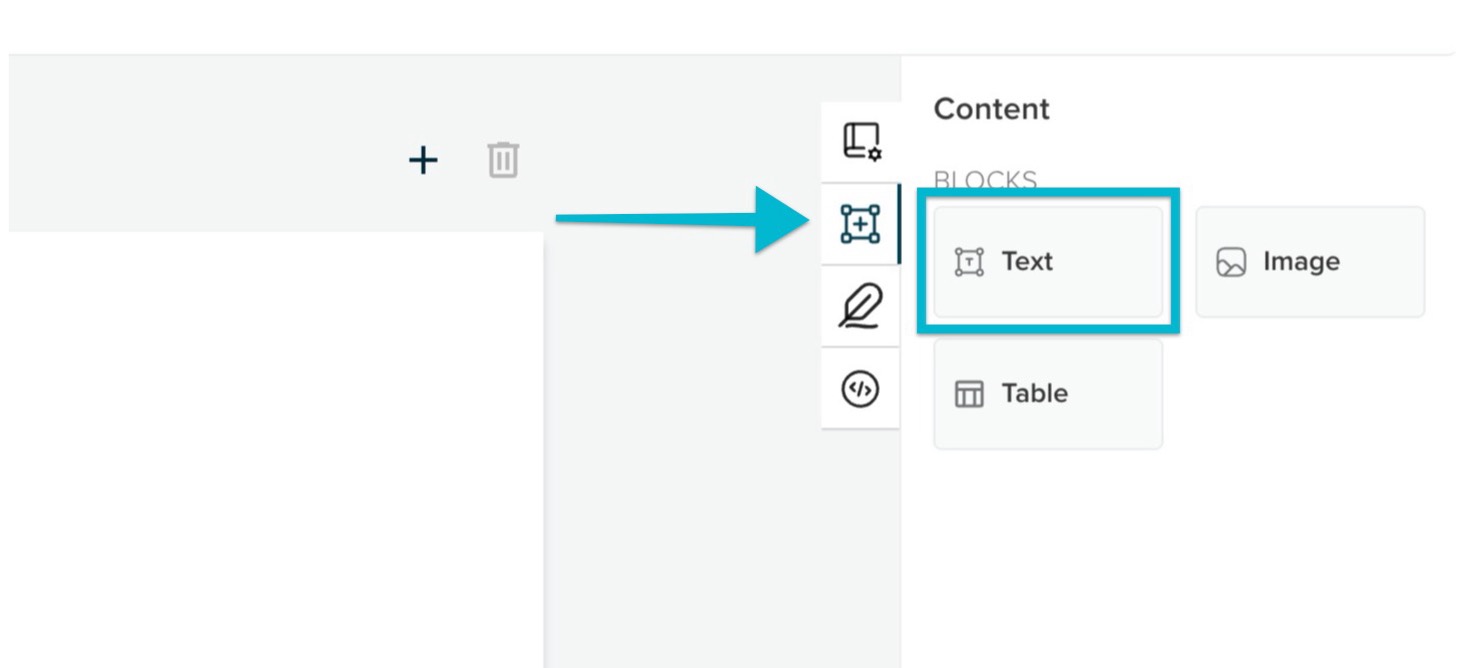1466x668 pixels.
Task: Click the Table label text
Action: [x=1035, y=393]
